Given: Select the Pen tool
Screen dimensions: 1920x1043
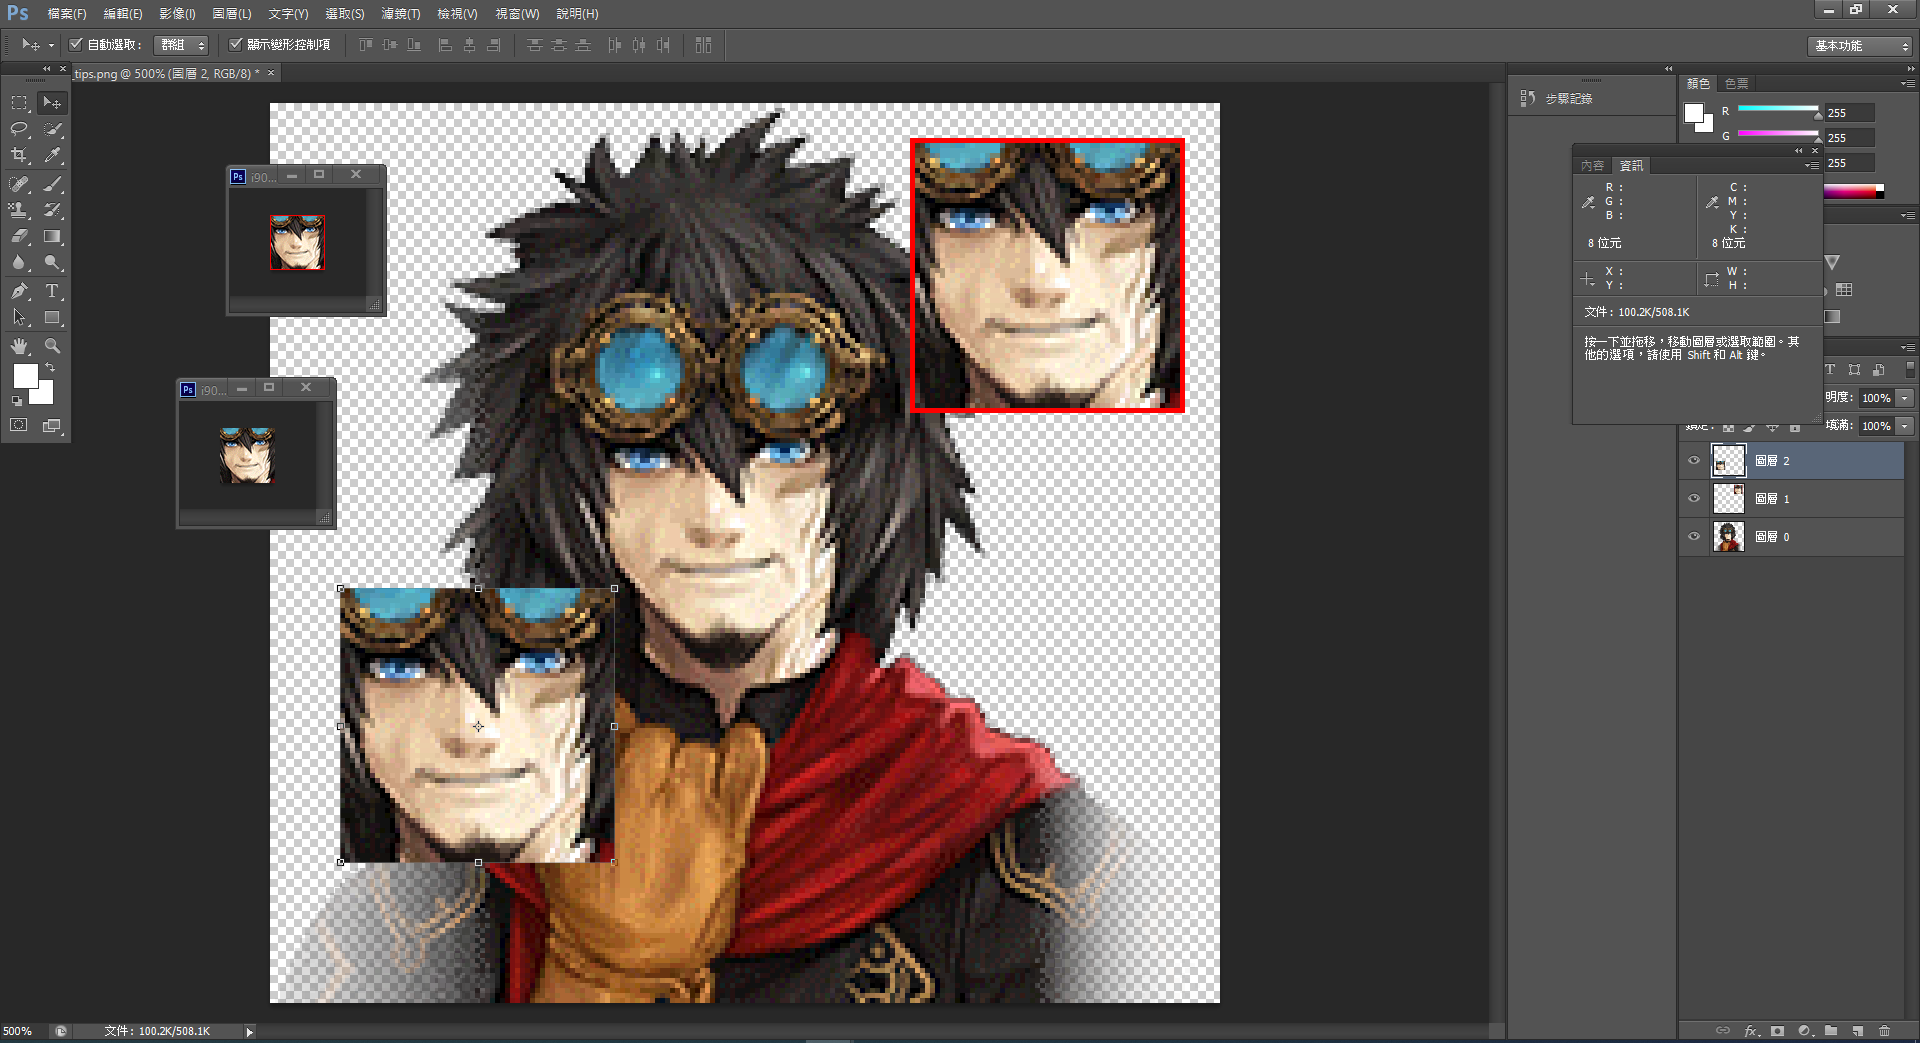Looking at the screenshot, I should pos(19,291).
